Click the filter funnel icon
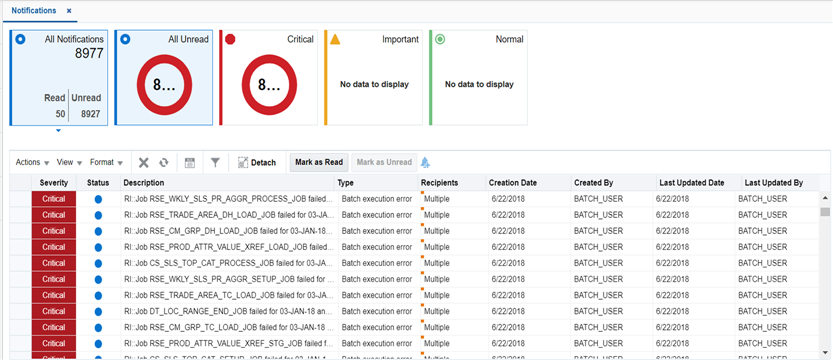This screenshot has height=360, width=833. click(215, 162)
